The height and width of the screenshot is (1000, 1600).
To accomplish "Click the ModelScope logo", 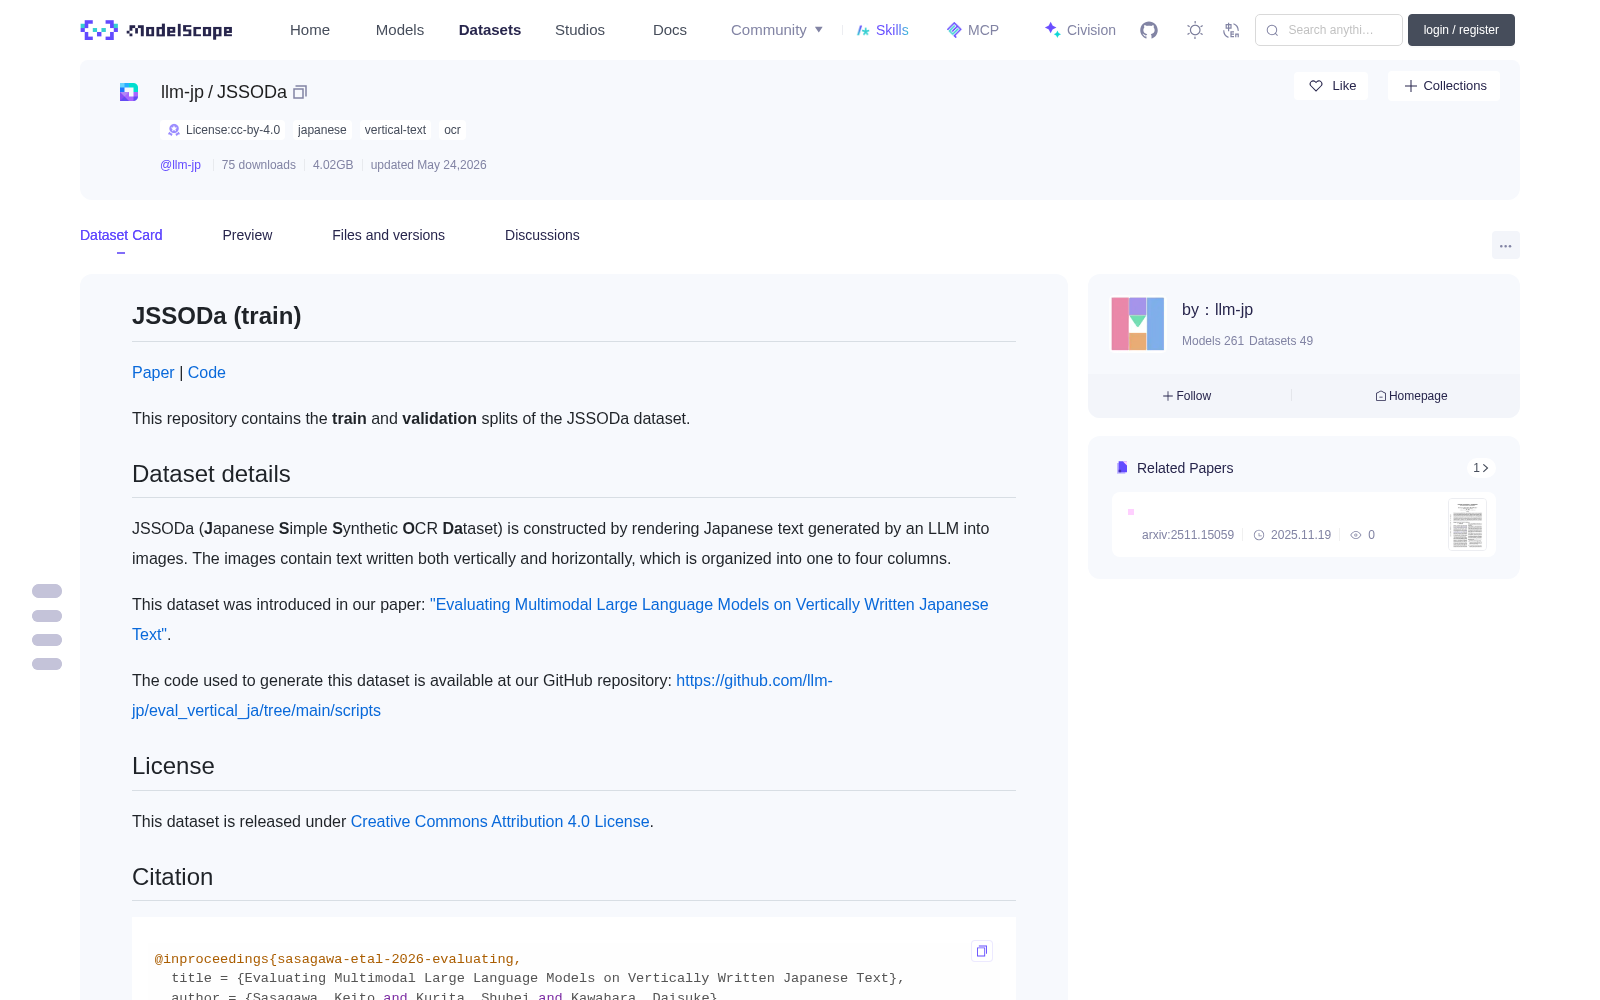I will [x=156, y=30].
